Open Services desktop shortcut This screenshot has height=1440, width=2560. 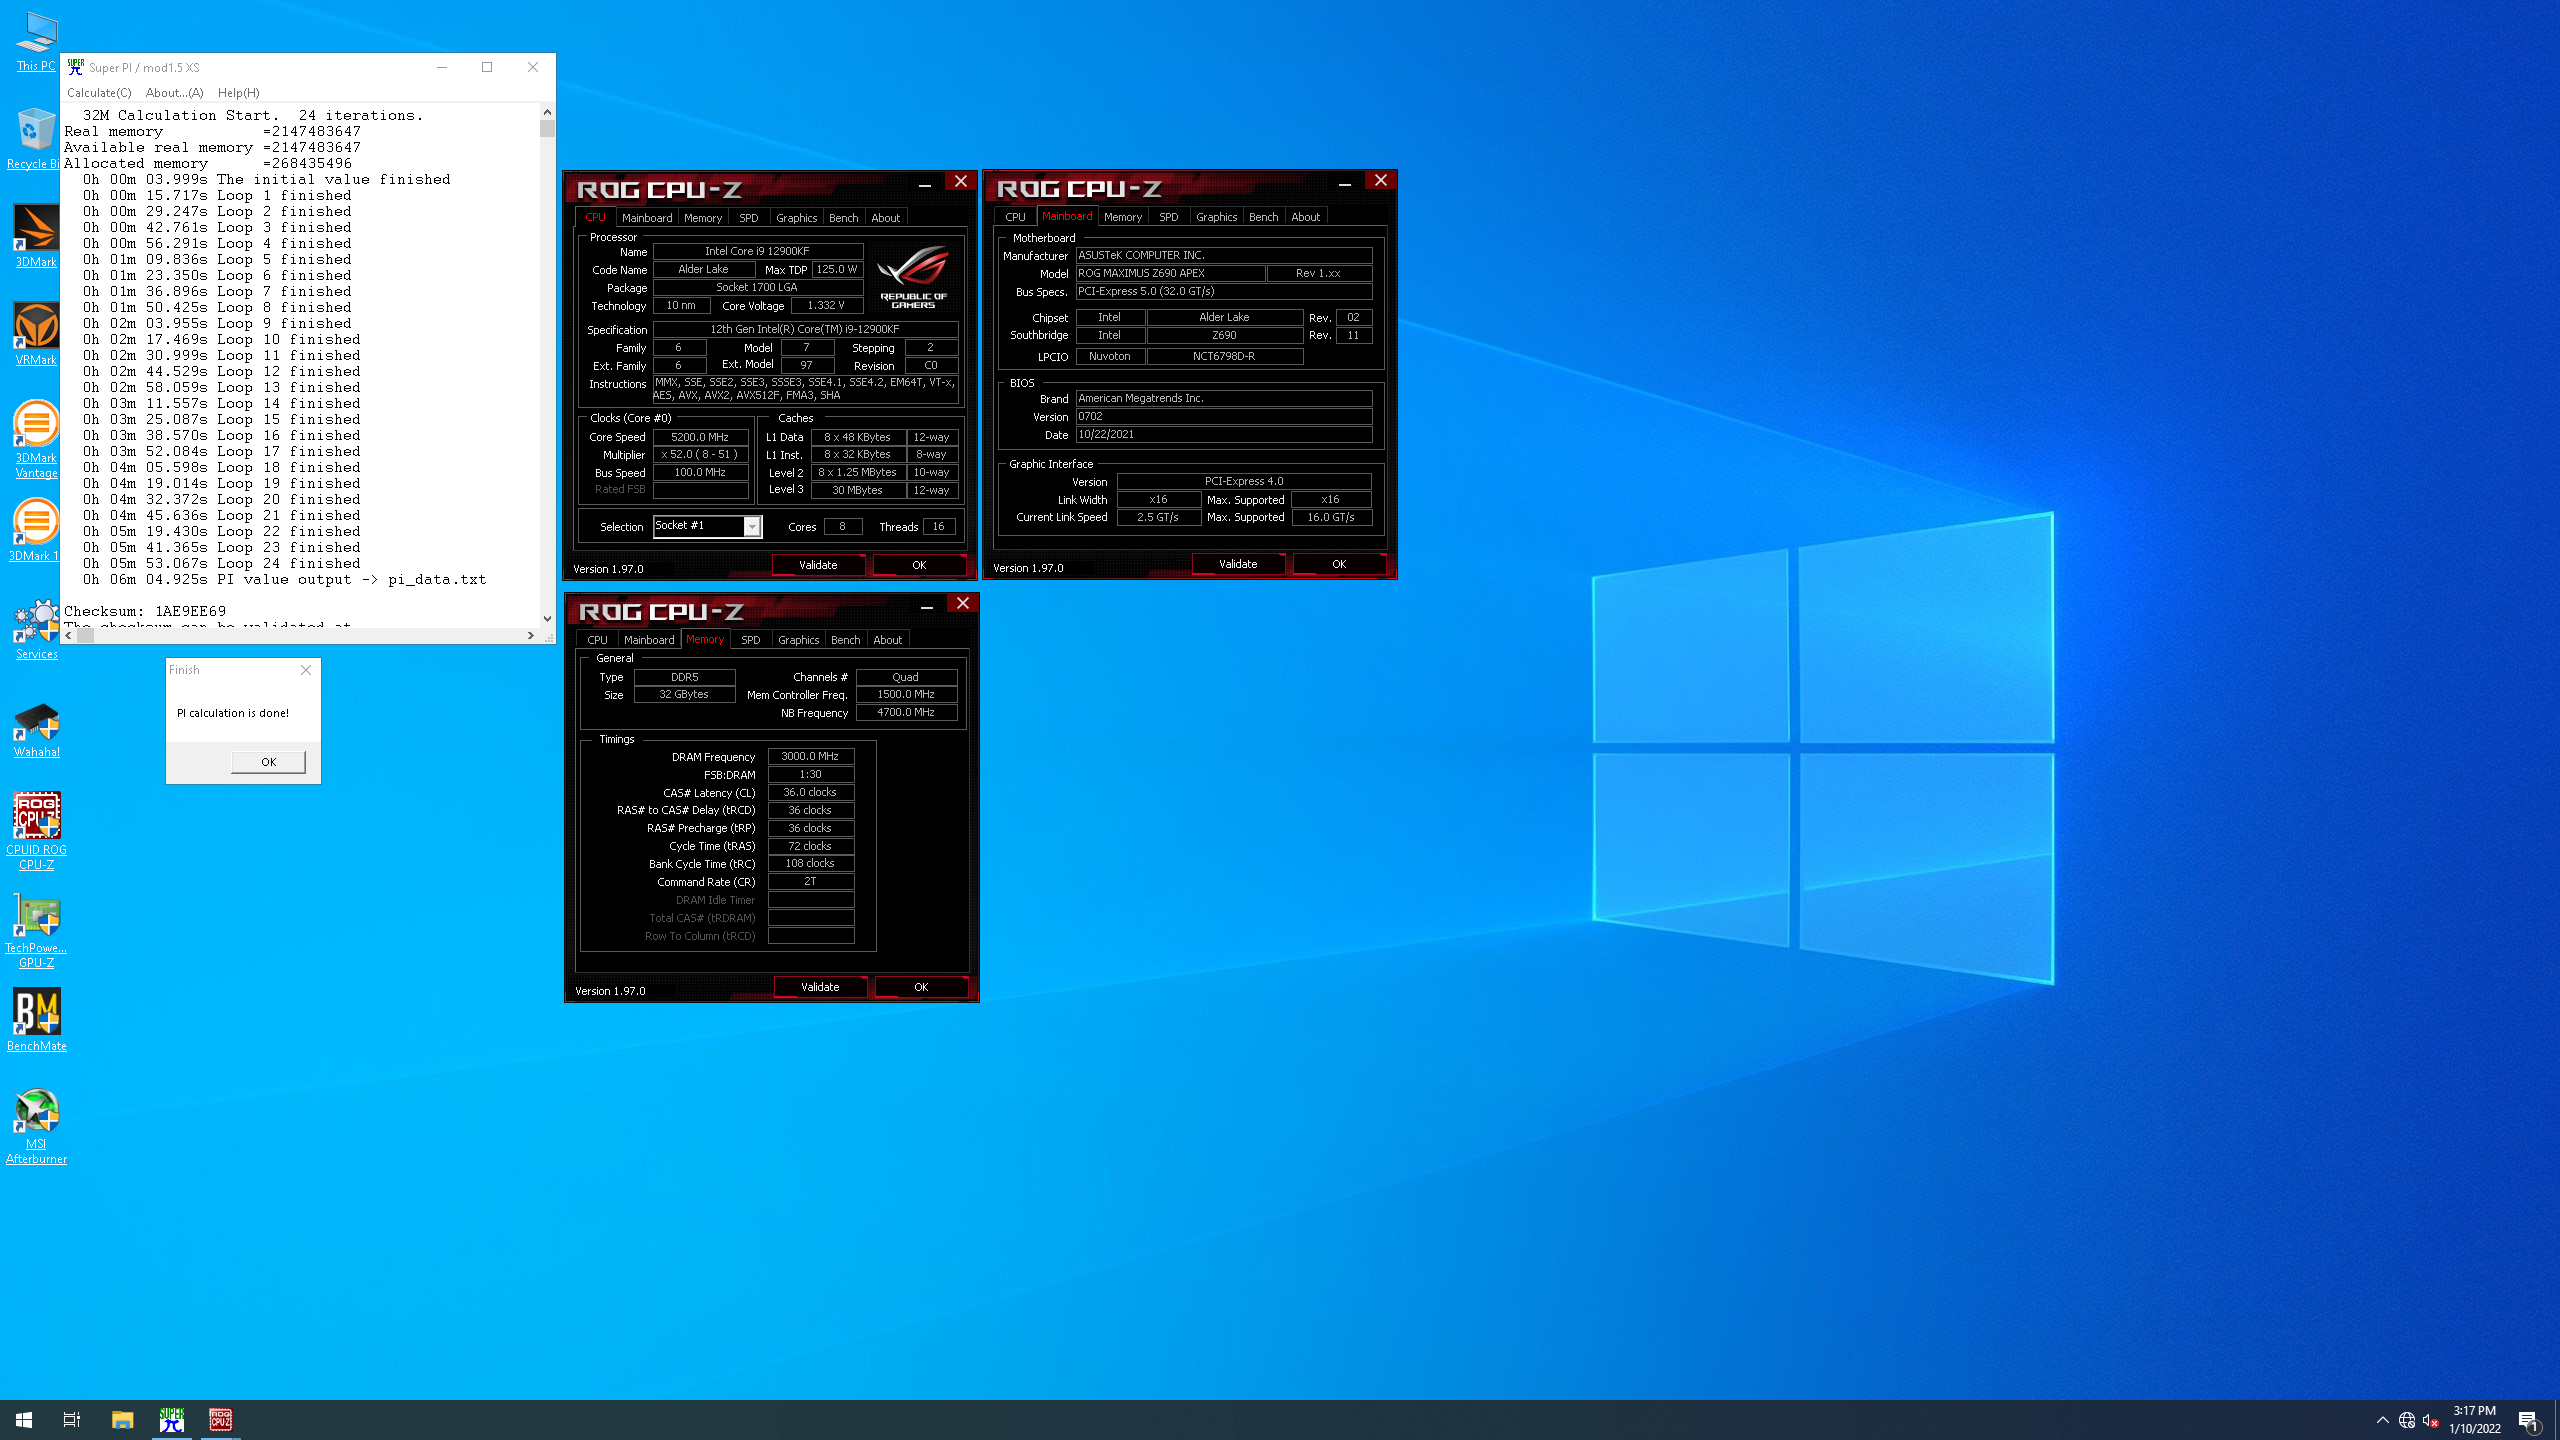point(36,628)
